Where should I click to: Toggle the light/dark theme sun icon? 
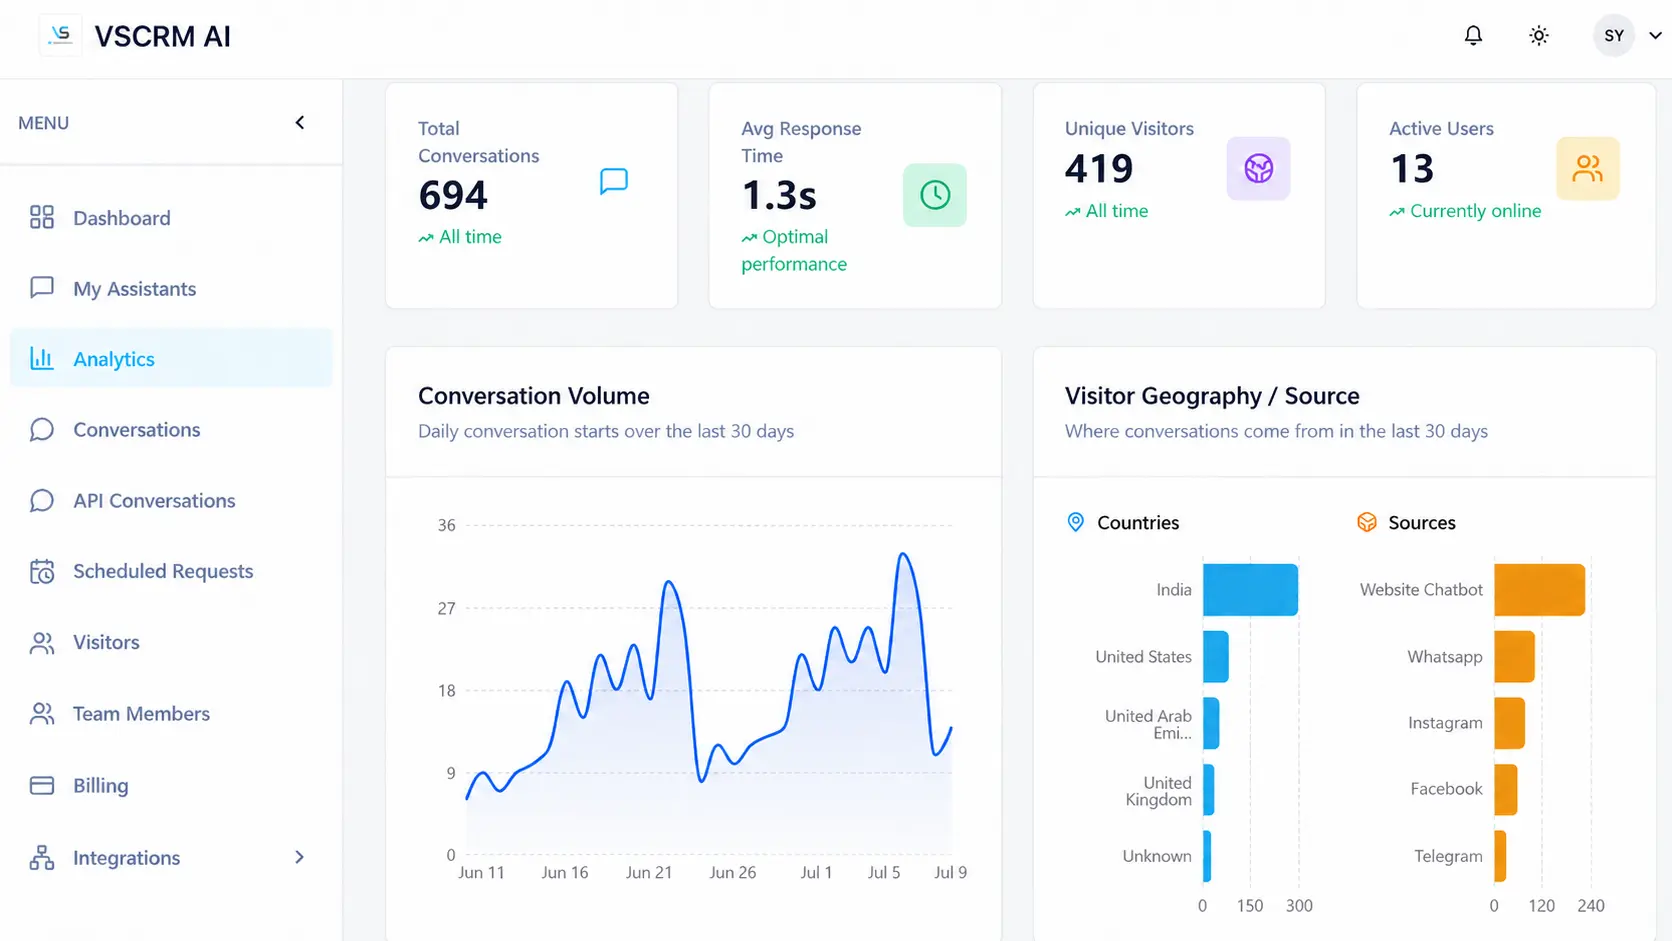pos(1539,36)
